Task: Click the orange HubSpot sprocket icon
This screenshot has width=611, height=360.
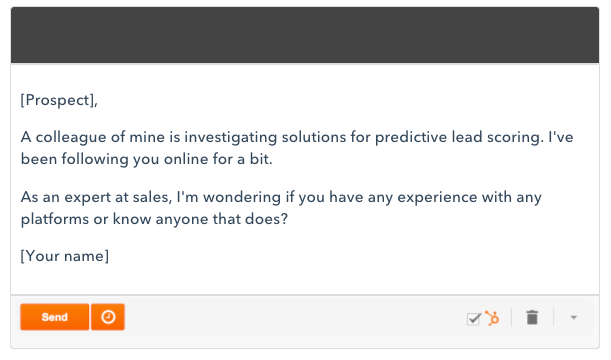Action: click(492, 318)
